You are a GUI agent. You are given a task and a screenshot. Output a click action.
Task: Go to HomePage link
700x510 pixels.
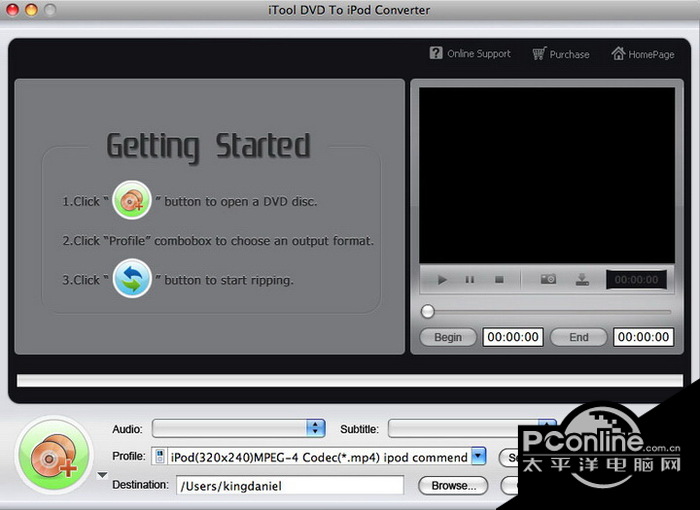click(642, 54)
